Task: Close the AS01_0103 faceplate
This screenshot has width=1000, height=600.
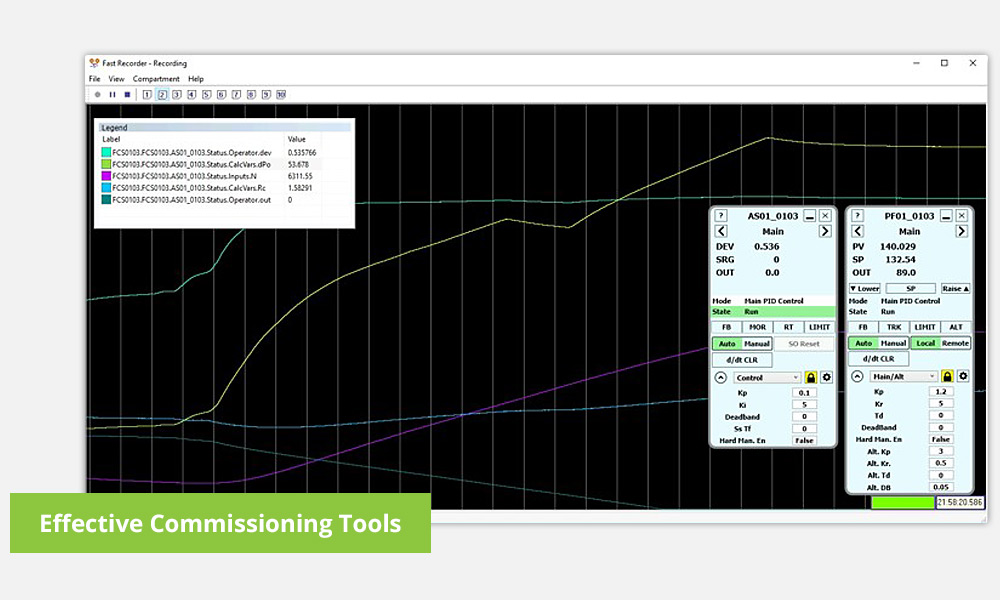Action: coord(825,216)
